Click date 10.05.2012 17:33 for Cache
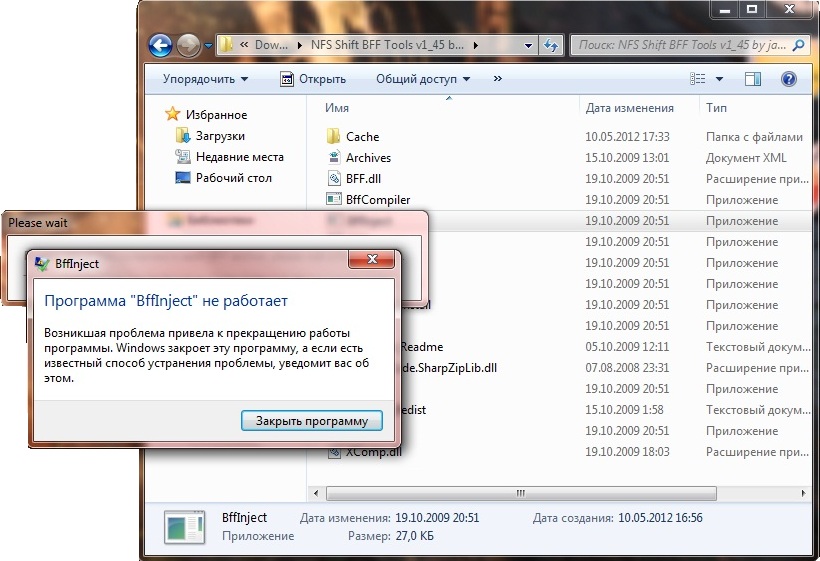The height and width of the screenshot is (561, 820). tap(627, 136)
